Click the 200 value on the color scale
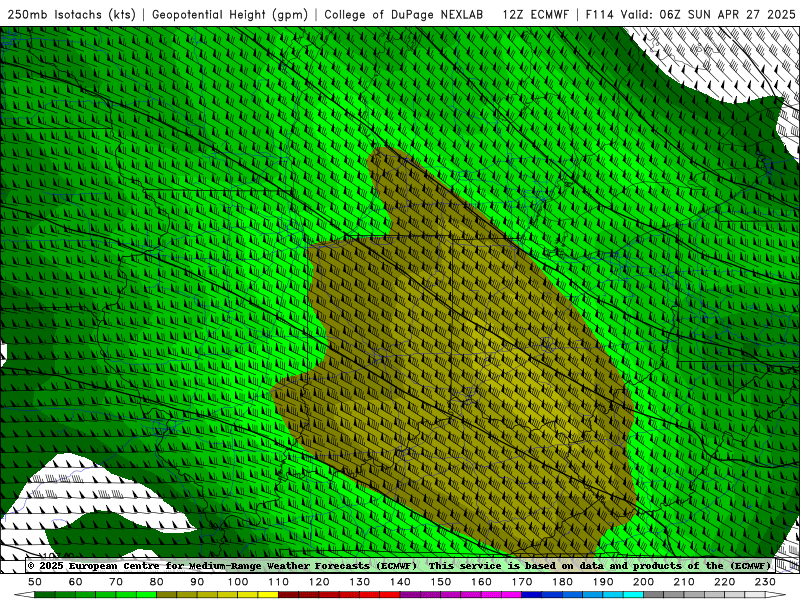Screen dimensions: 800x600 coord(643,582)
